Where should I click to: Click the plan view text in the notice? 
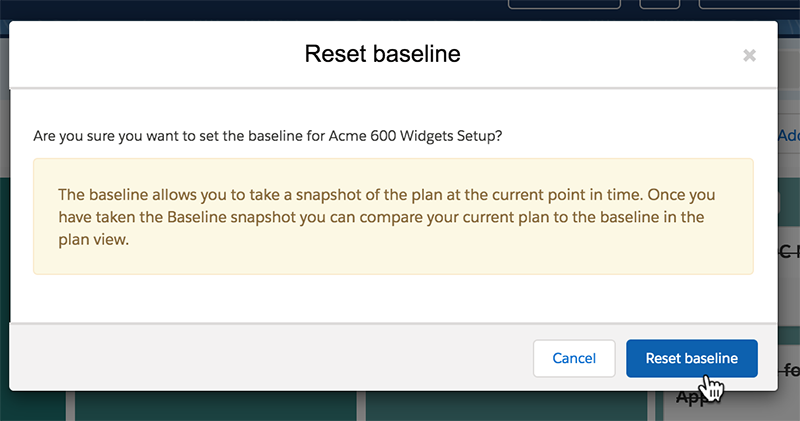click(x=93, y=239)
